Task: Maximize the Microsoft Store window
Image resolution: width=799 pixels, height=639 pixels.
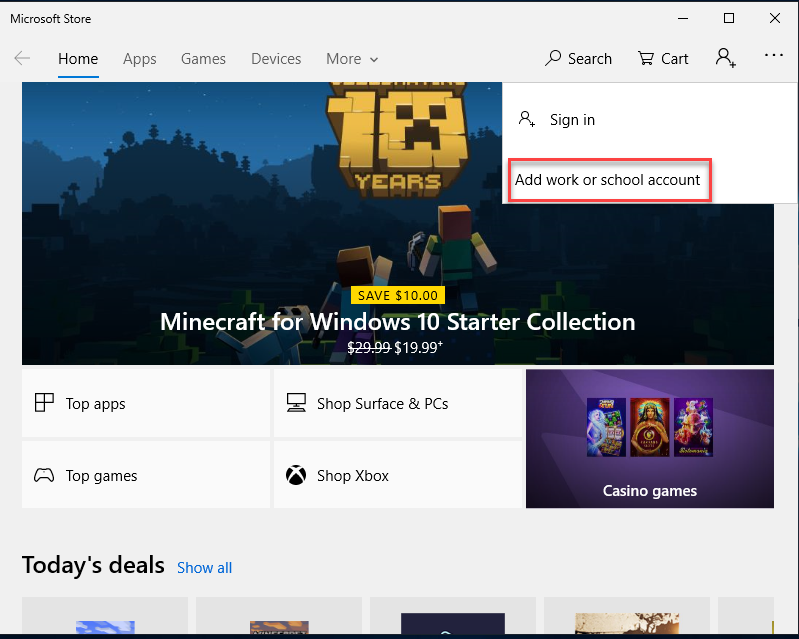Action: point(729,18)
